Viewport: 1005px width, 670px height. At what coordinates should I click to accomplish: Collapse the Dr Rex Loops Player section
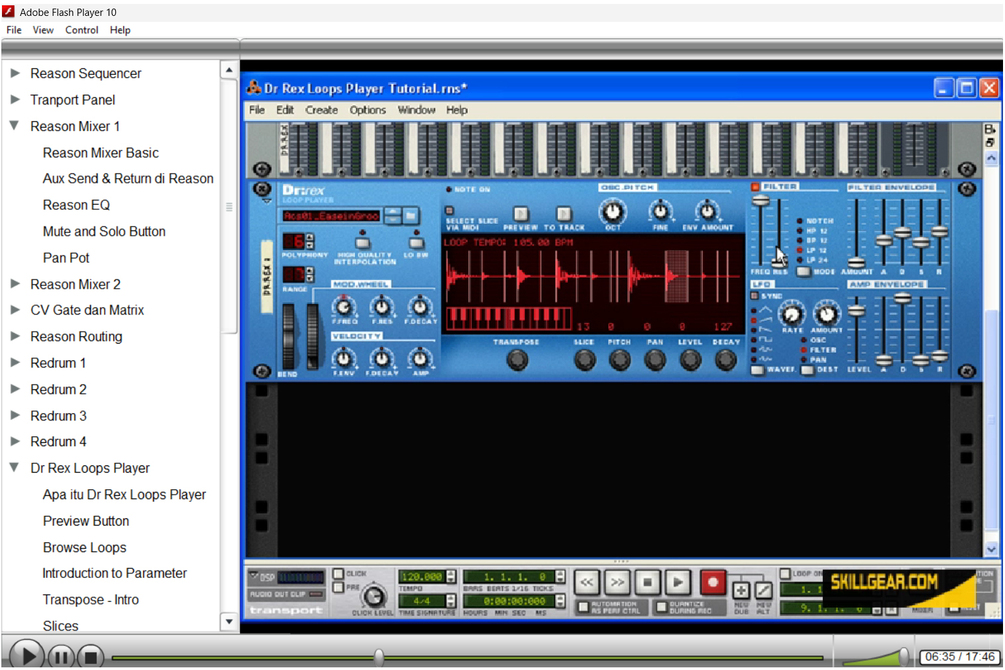[x=14, y=467]
